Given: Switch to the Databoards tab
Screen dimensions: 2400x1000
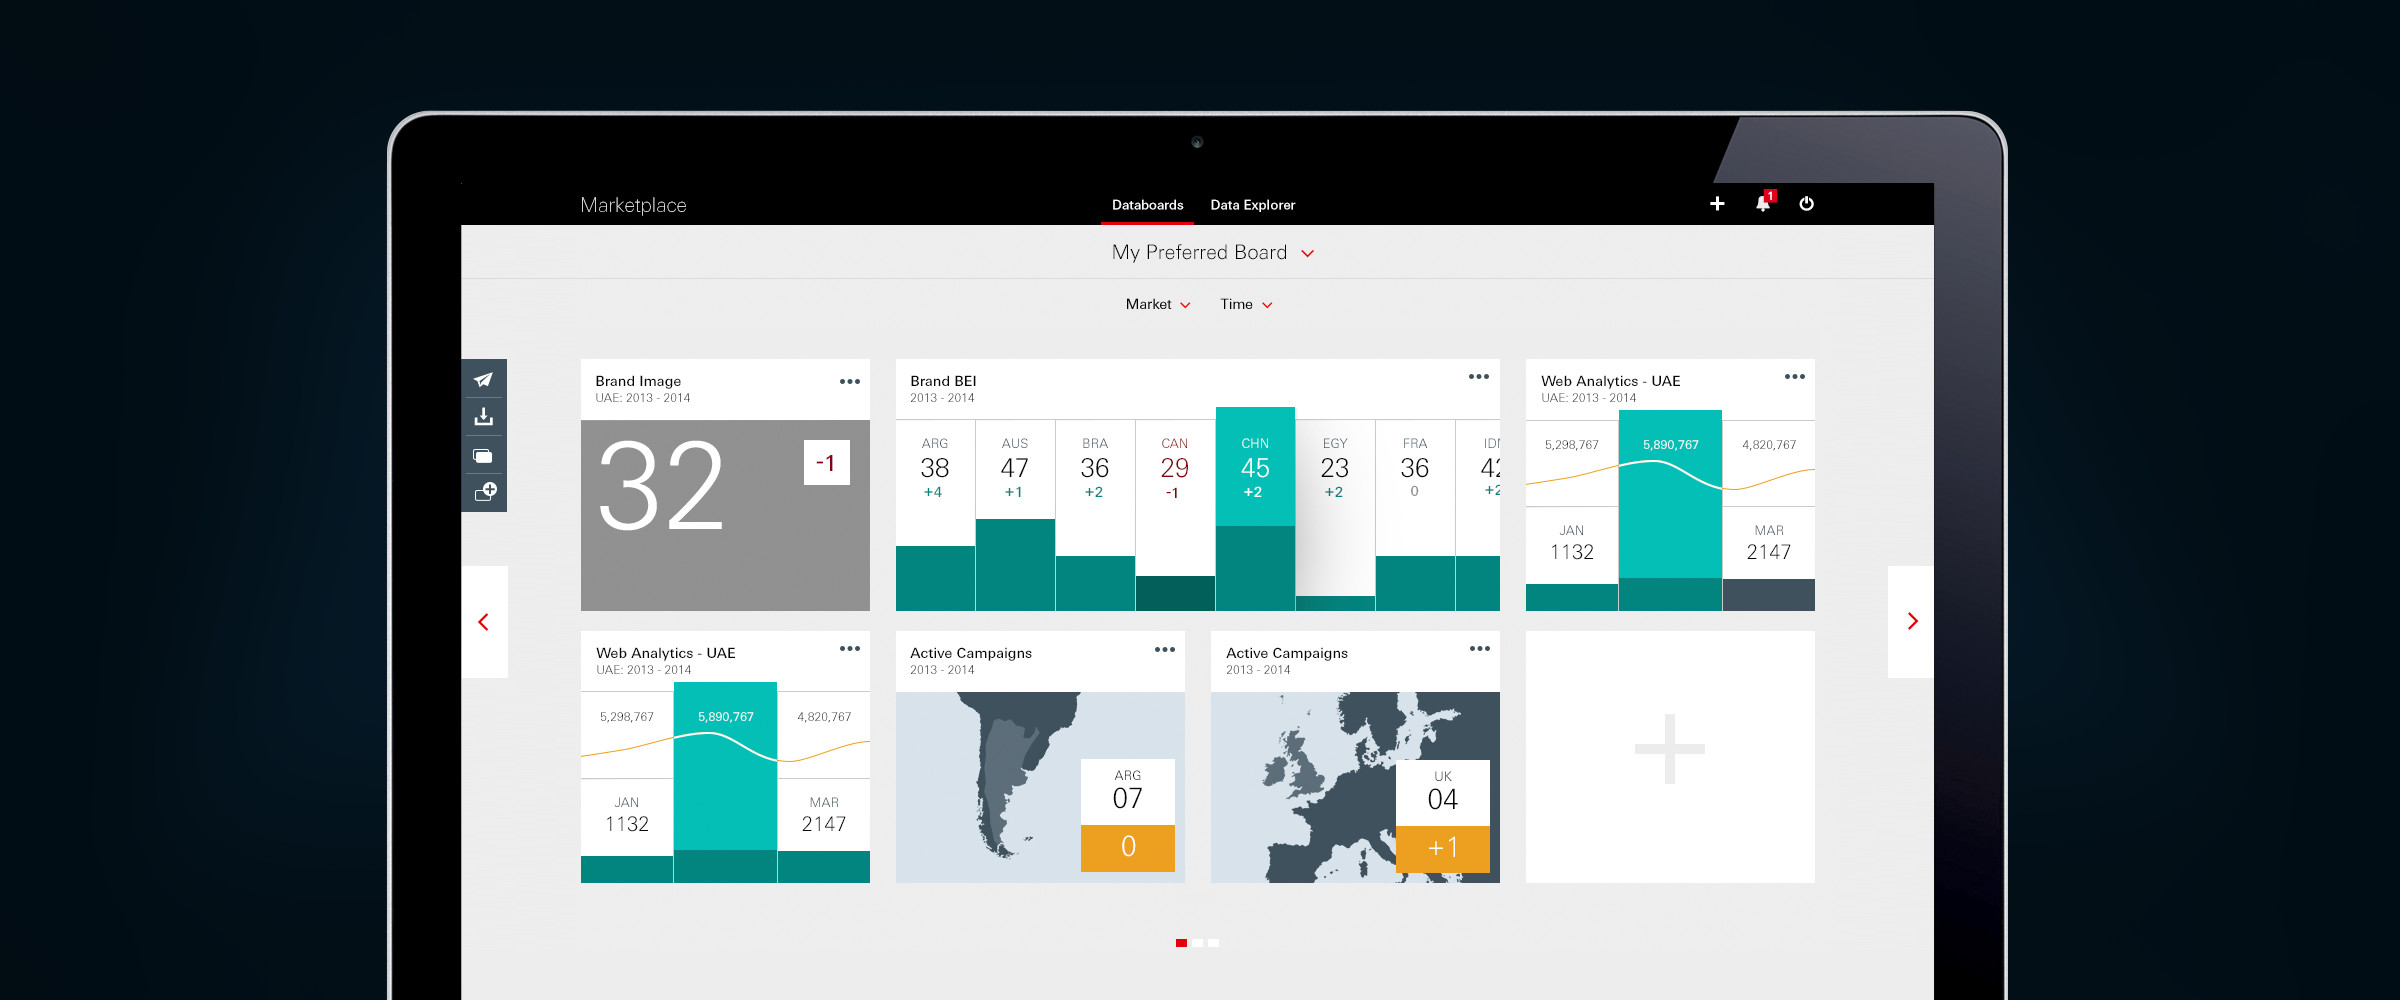Looking at the screenshot, I should (x=1147, y=205).
